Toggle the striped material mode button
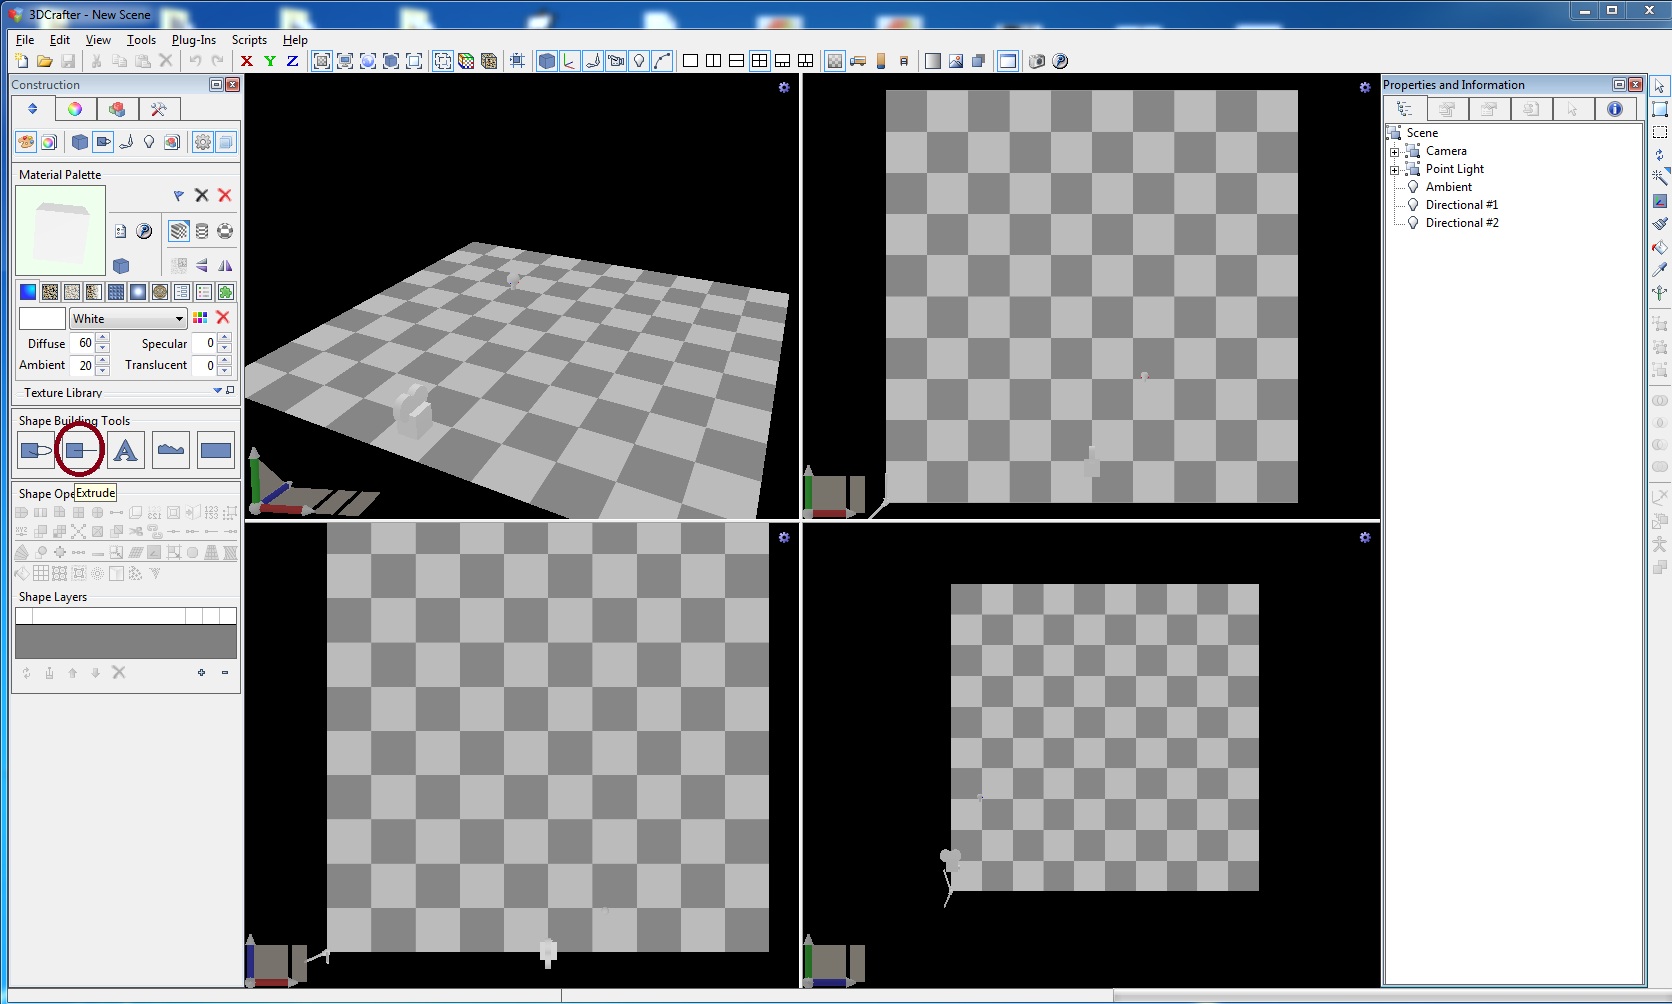 (x=179, y=232)
